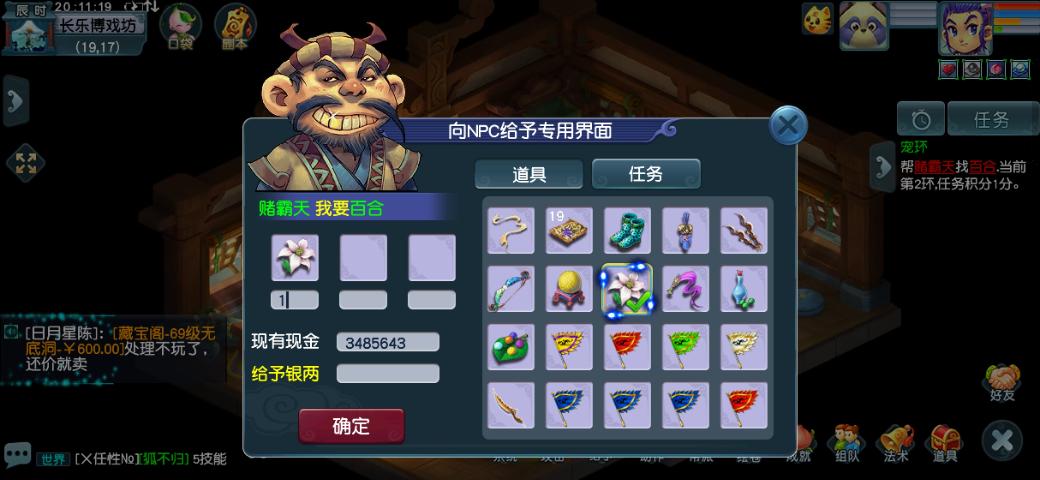Image resolution: width=1040 pixels, height=480 pixels.
Task: Select the blue potion bottle item
Action: pos(744,288)
